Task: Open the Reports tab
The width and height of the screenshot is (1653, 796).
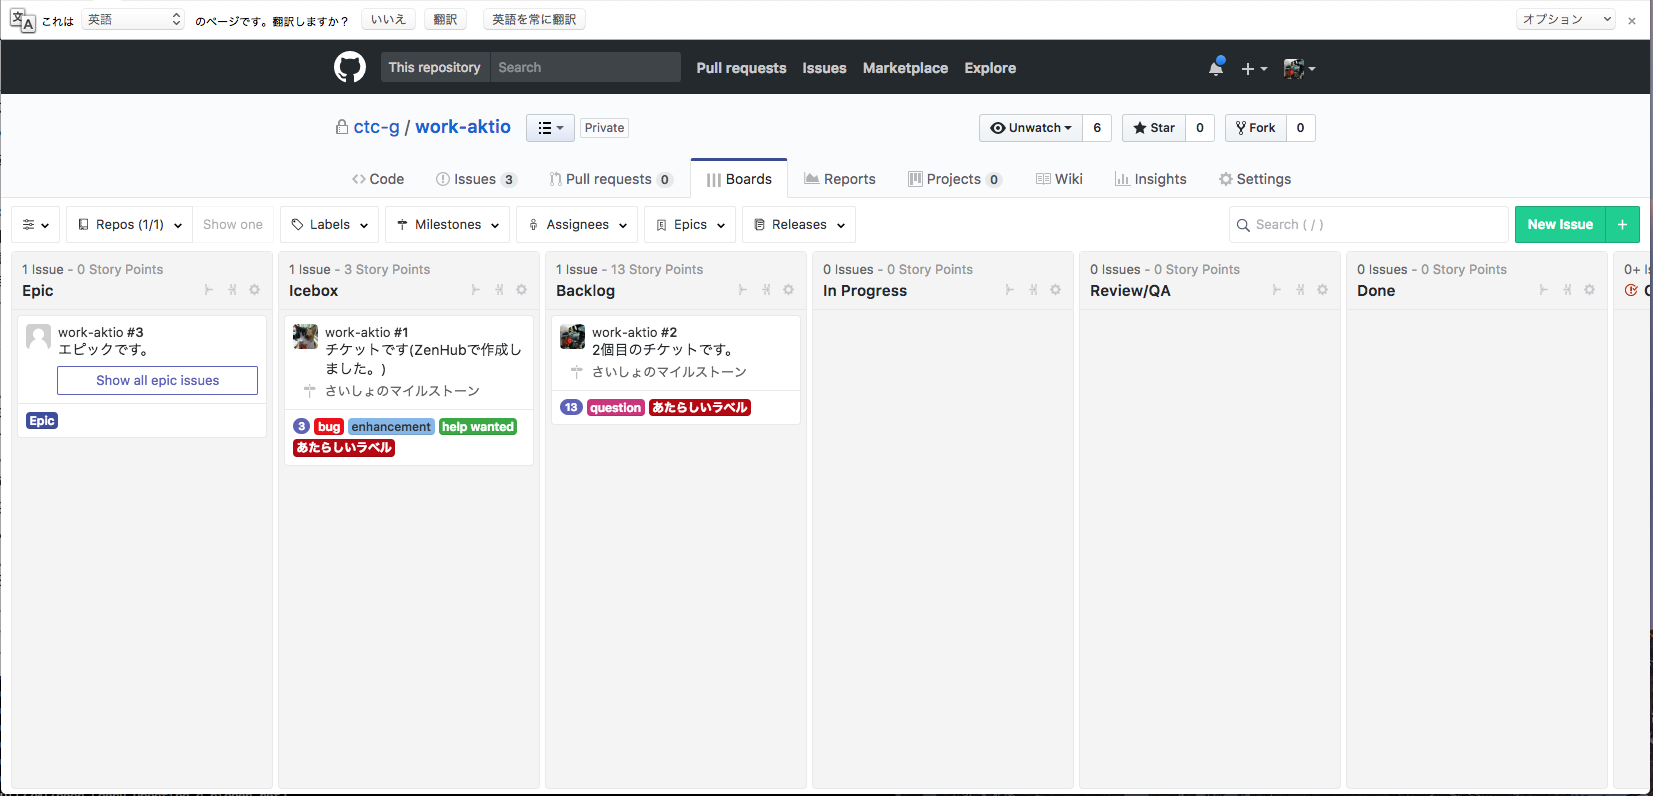Action: tap(840, 179)
